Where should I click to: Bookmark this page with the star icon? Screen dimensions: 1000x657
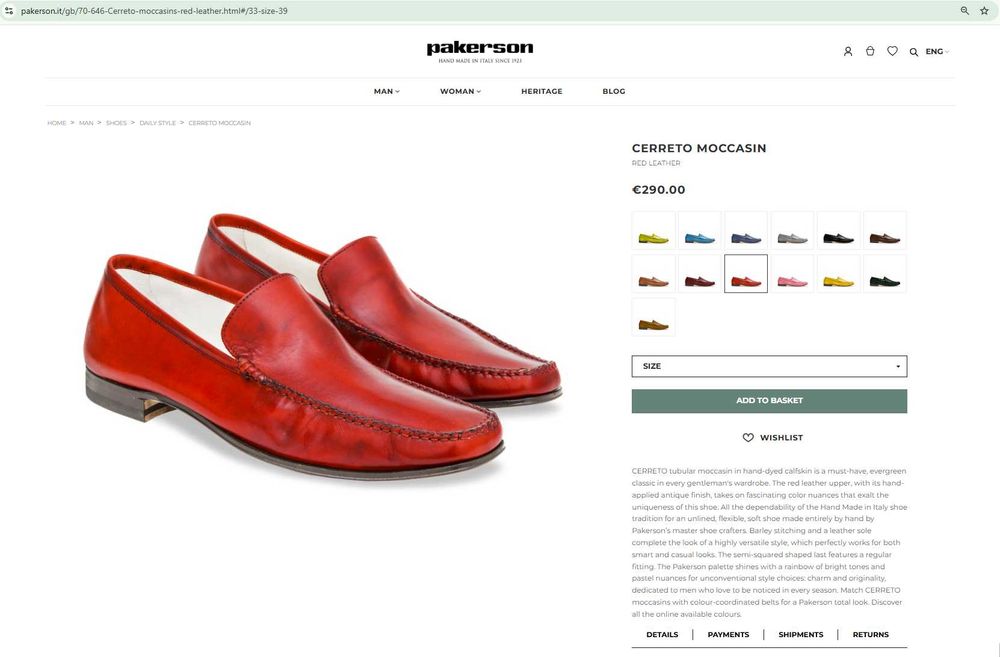click(984, 10)
